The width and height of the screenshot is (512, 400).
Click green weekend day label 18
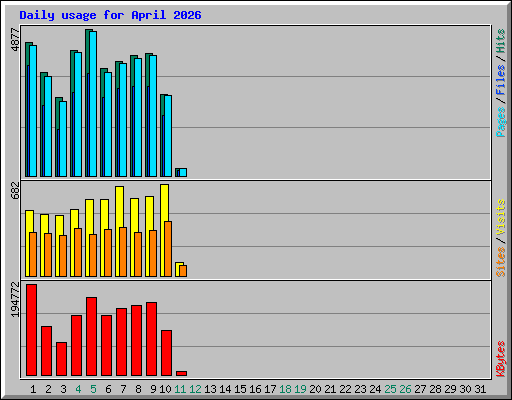click(285, 389)
